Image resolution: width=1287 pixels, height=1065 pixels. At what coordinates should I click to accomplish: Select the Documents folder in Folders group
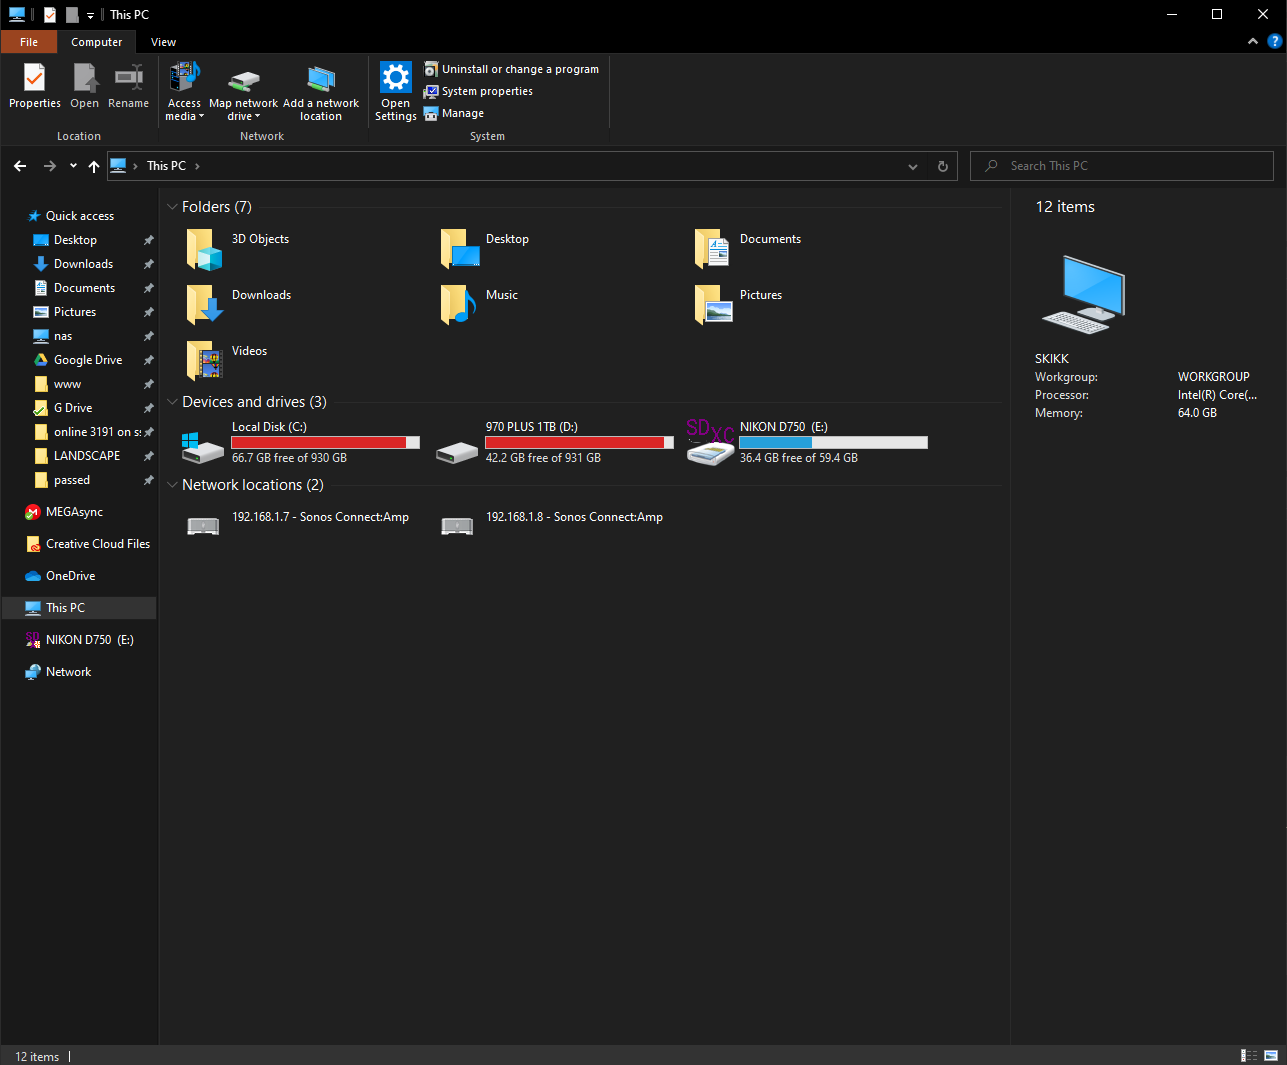[x=748, y=249]
